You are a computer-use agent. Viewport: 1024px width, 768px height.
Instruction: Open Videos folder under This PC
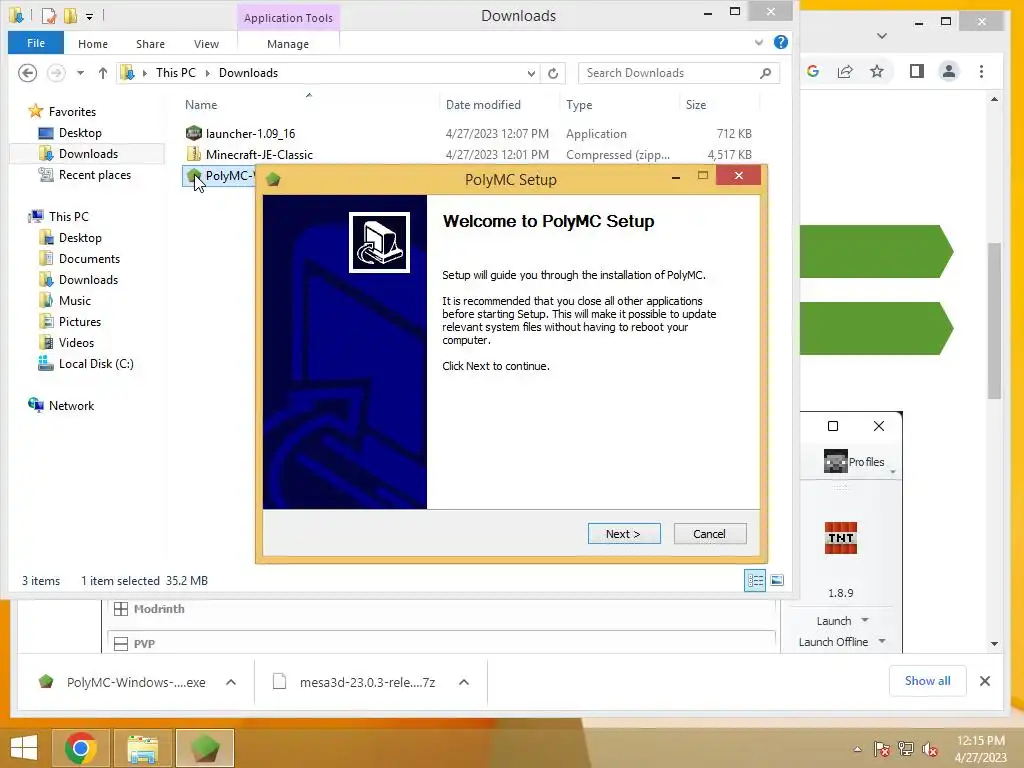click(76, 342)
